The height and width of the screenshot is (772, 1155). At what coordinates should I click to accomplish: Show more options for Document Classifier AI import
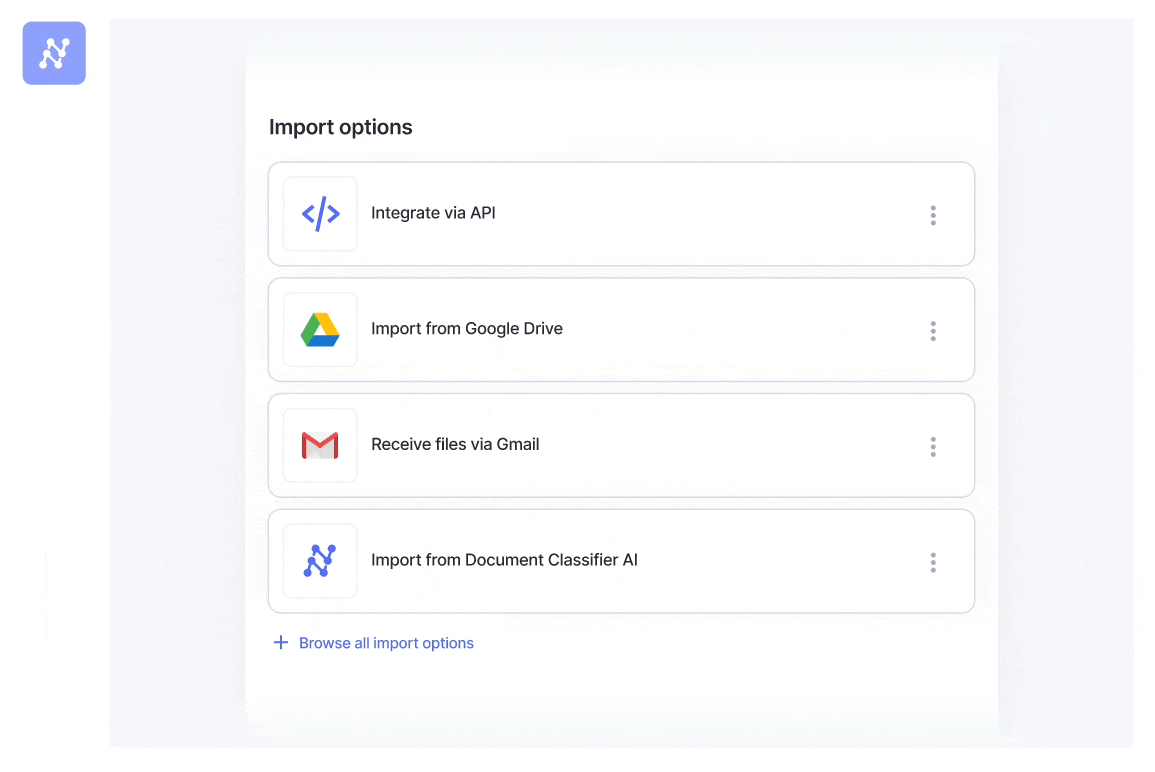click(933, 563)
